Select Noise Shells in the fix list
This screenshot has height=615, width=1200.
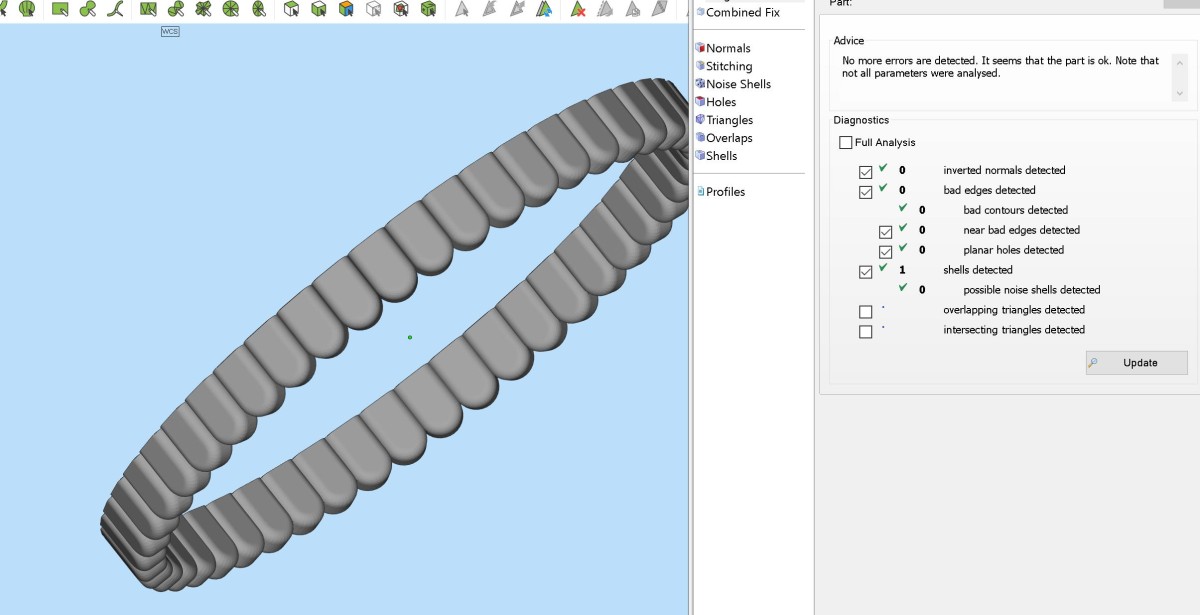738,84
